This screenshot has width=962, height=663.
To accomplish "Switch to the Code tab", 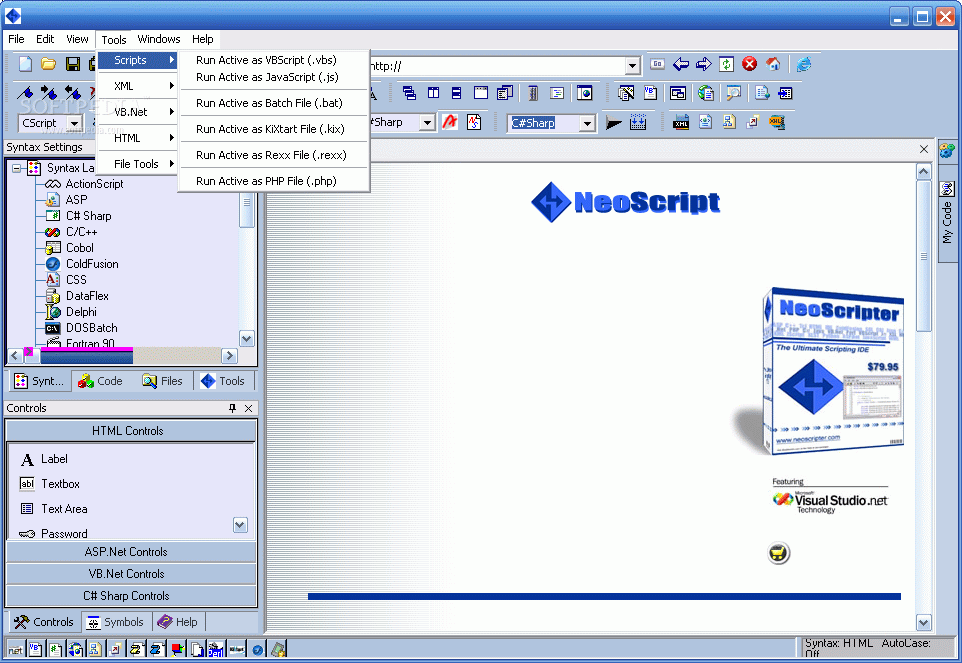I will 101,381.
